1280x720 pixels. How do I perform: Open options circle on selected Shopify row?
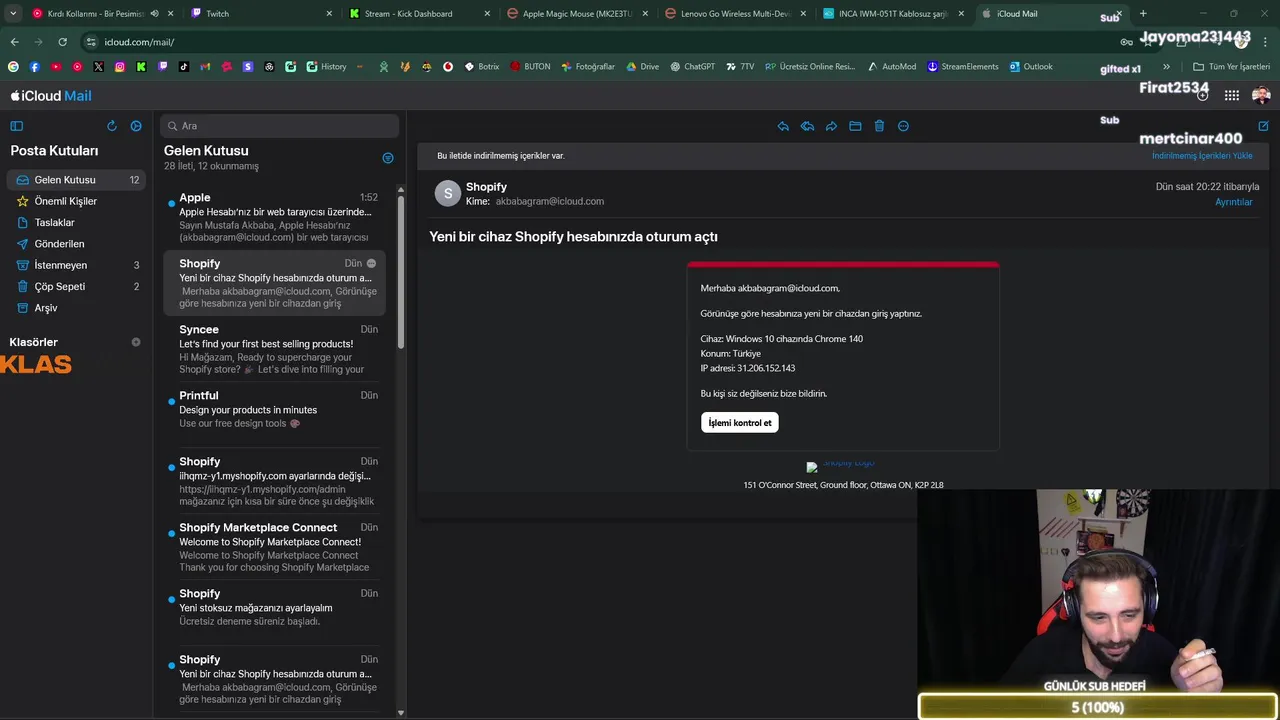(x=371, y=263)
